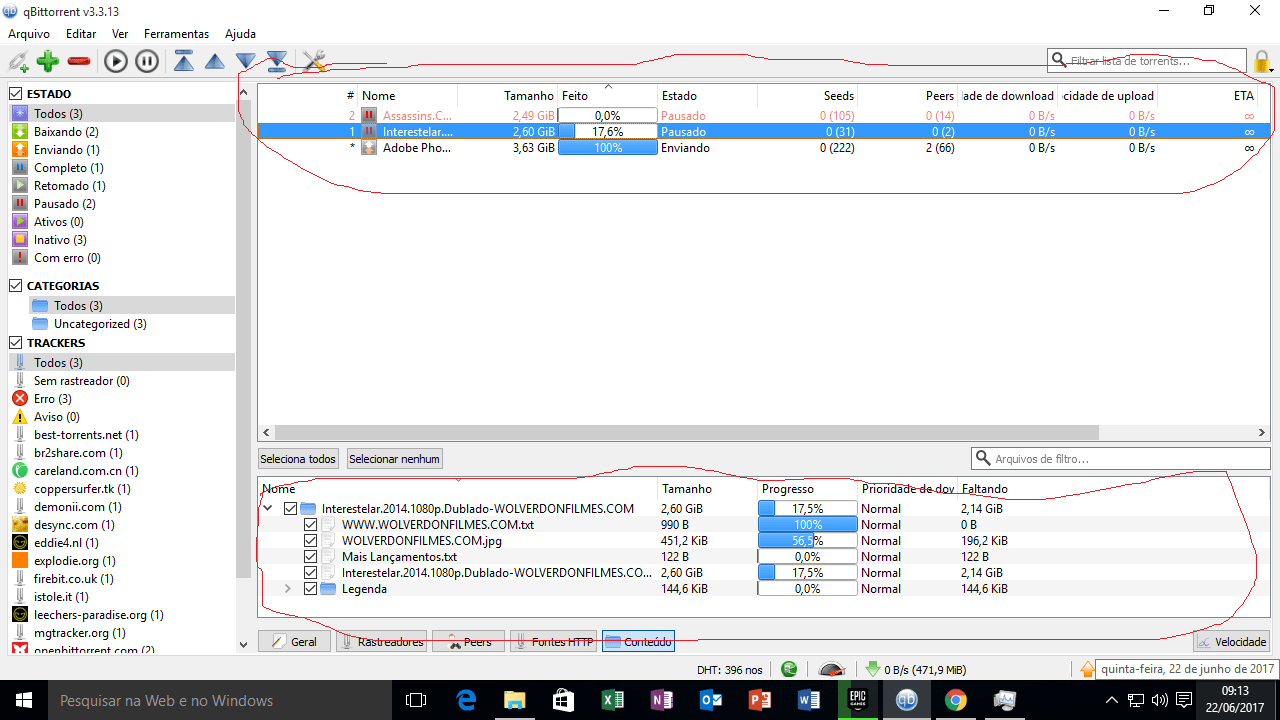Viewport: 1280px width, 720px height.
Task: Open Google Chrome from the taskbar
Action: pyautogui.click(x=956, y=700)
